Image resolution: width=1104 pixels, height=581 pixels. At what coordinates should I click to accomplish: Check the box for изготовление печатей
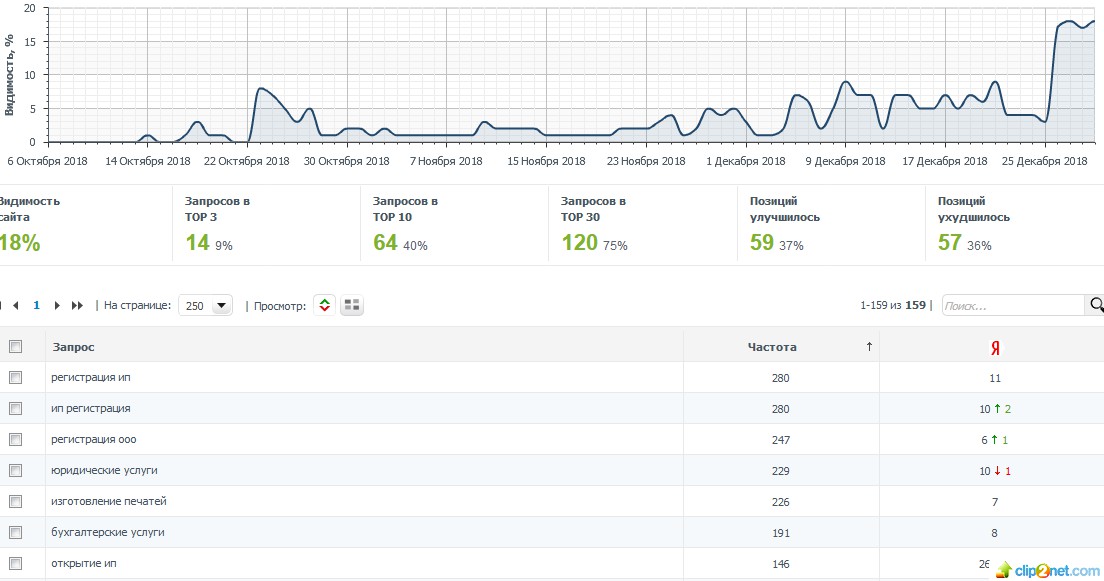coord(15,501)
